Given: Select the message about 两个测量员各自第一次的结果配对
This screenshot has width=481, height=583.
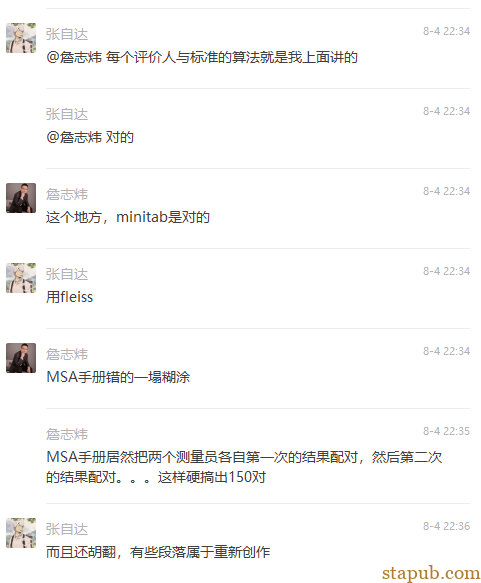Looking at the screenshot, I should pos(244,467).
